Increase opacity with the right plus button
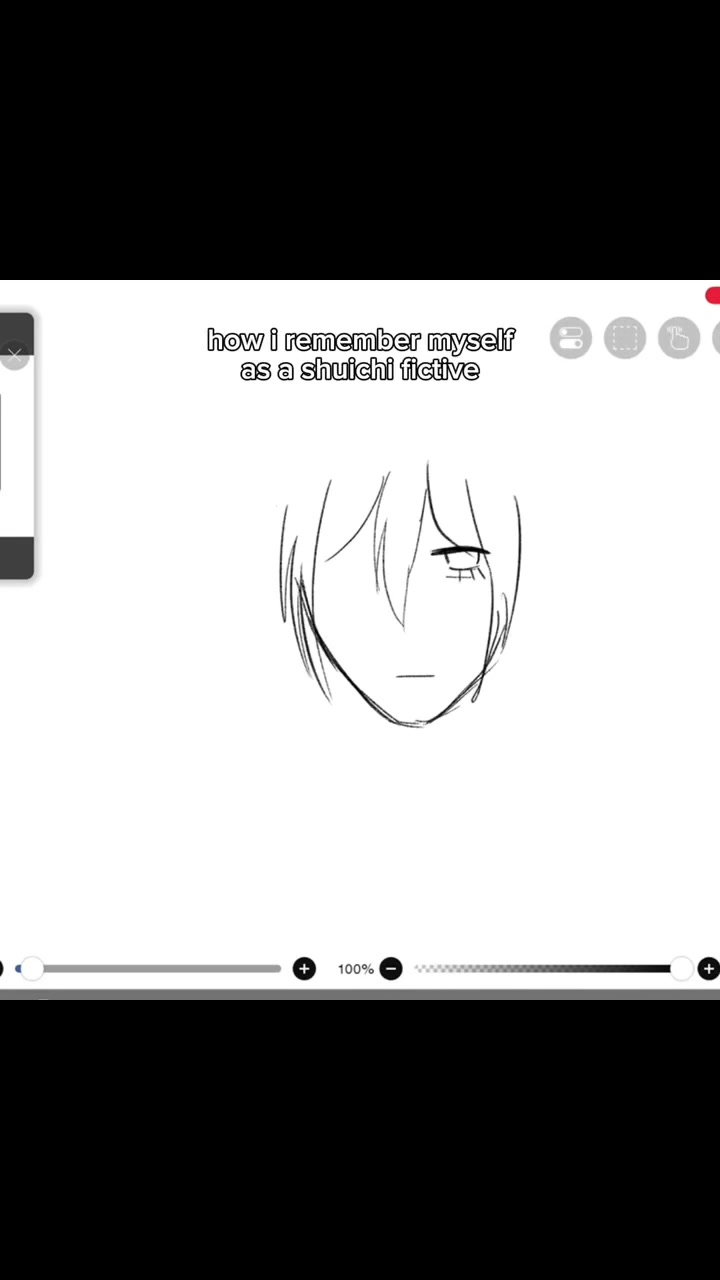This screenshot has height=1280, width=720. [x=708, y=968]
